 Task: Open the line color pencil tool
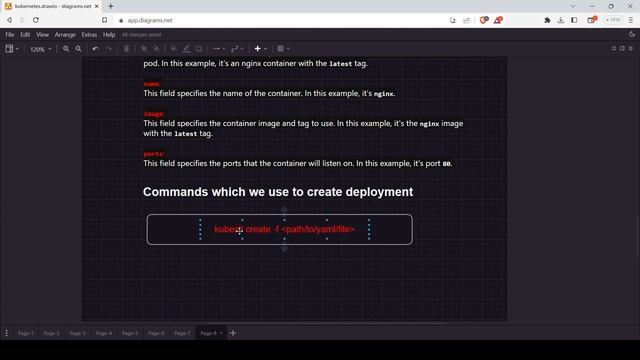point(186,49)
